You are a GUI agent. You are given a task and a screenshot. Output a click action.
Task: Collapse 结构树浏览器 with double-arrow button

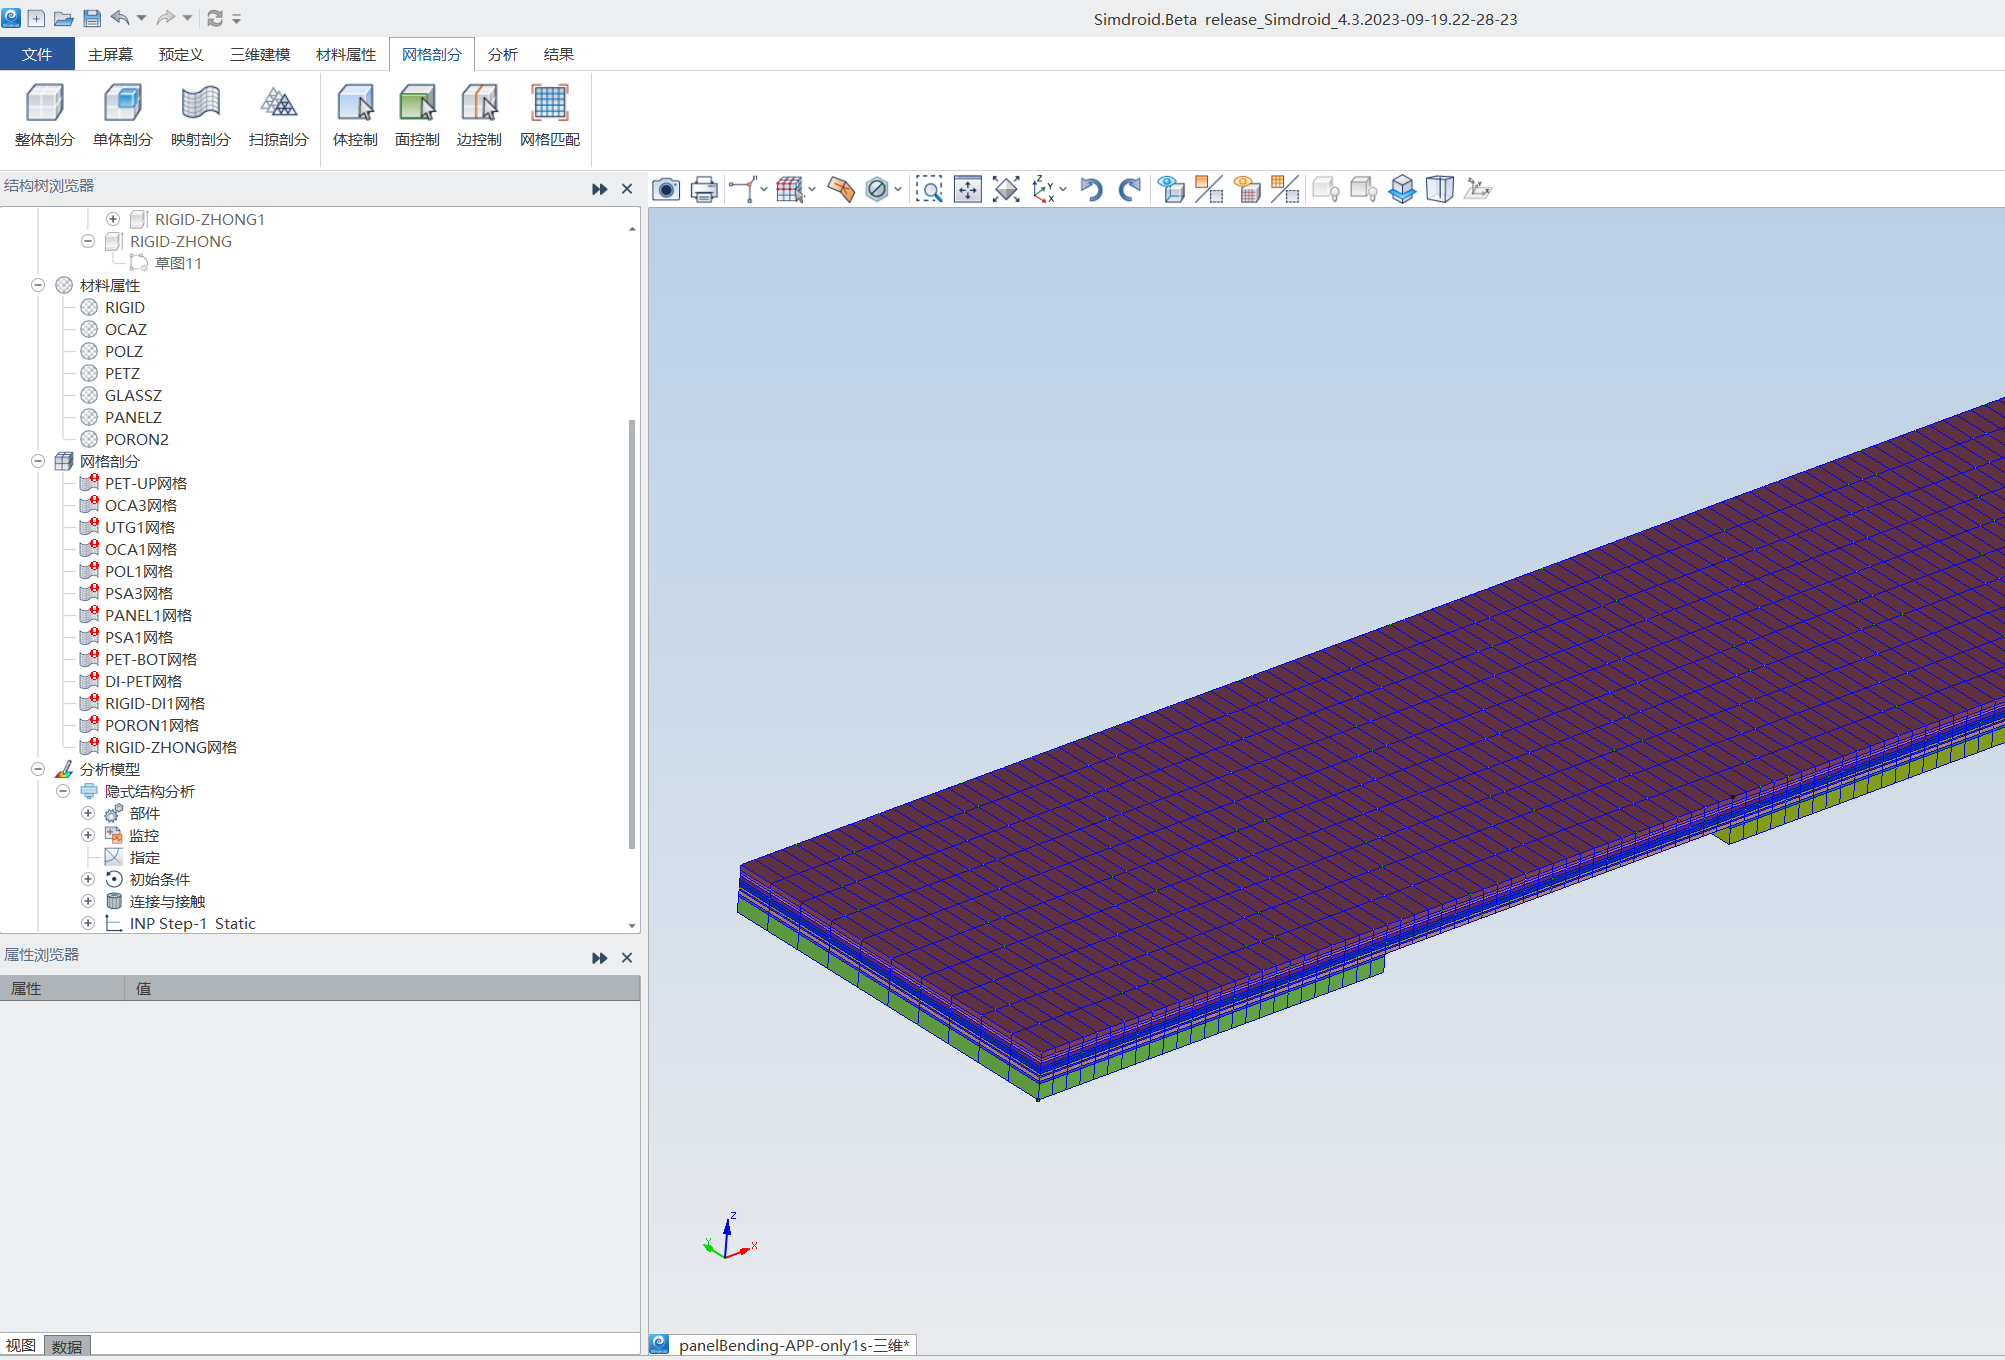click(599, 189)
